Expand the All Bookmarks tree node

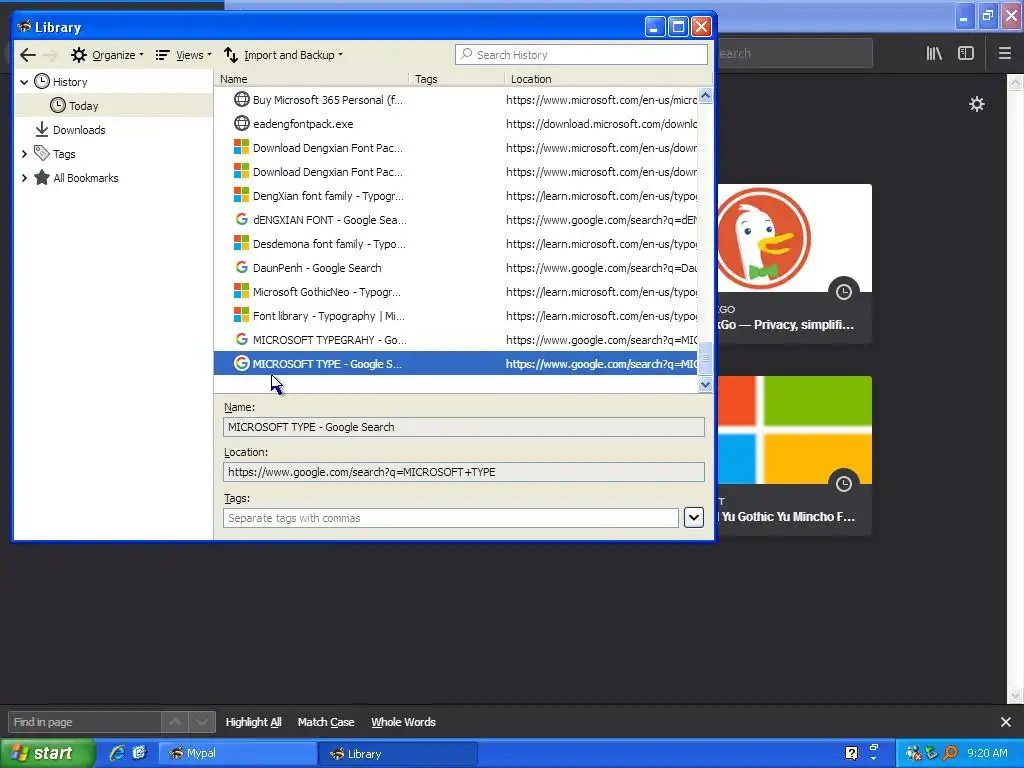(x=24, y=178)
